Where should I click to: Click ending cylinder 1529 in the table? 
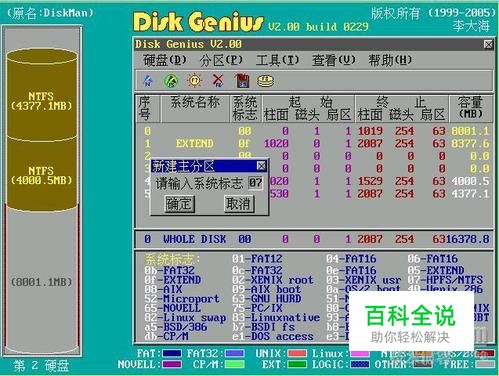click(370, 181)
